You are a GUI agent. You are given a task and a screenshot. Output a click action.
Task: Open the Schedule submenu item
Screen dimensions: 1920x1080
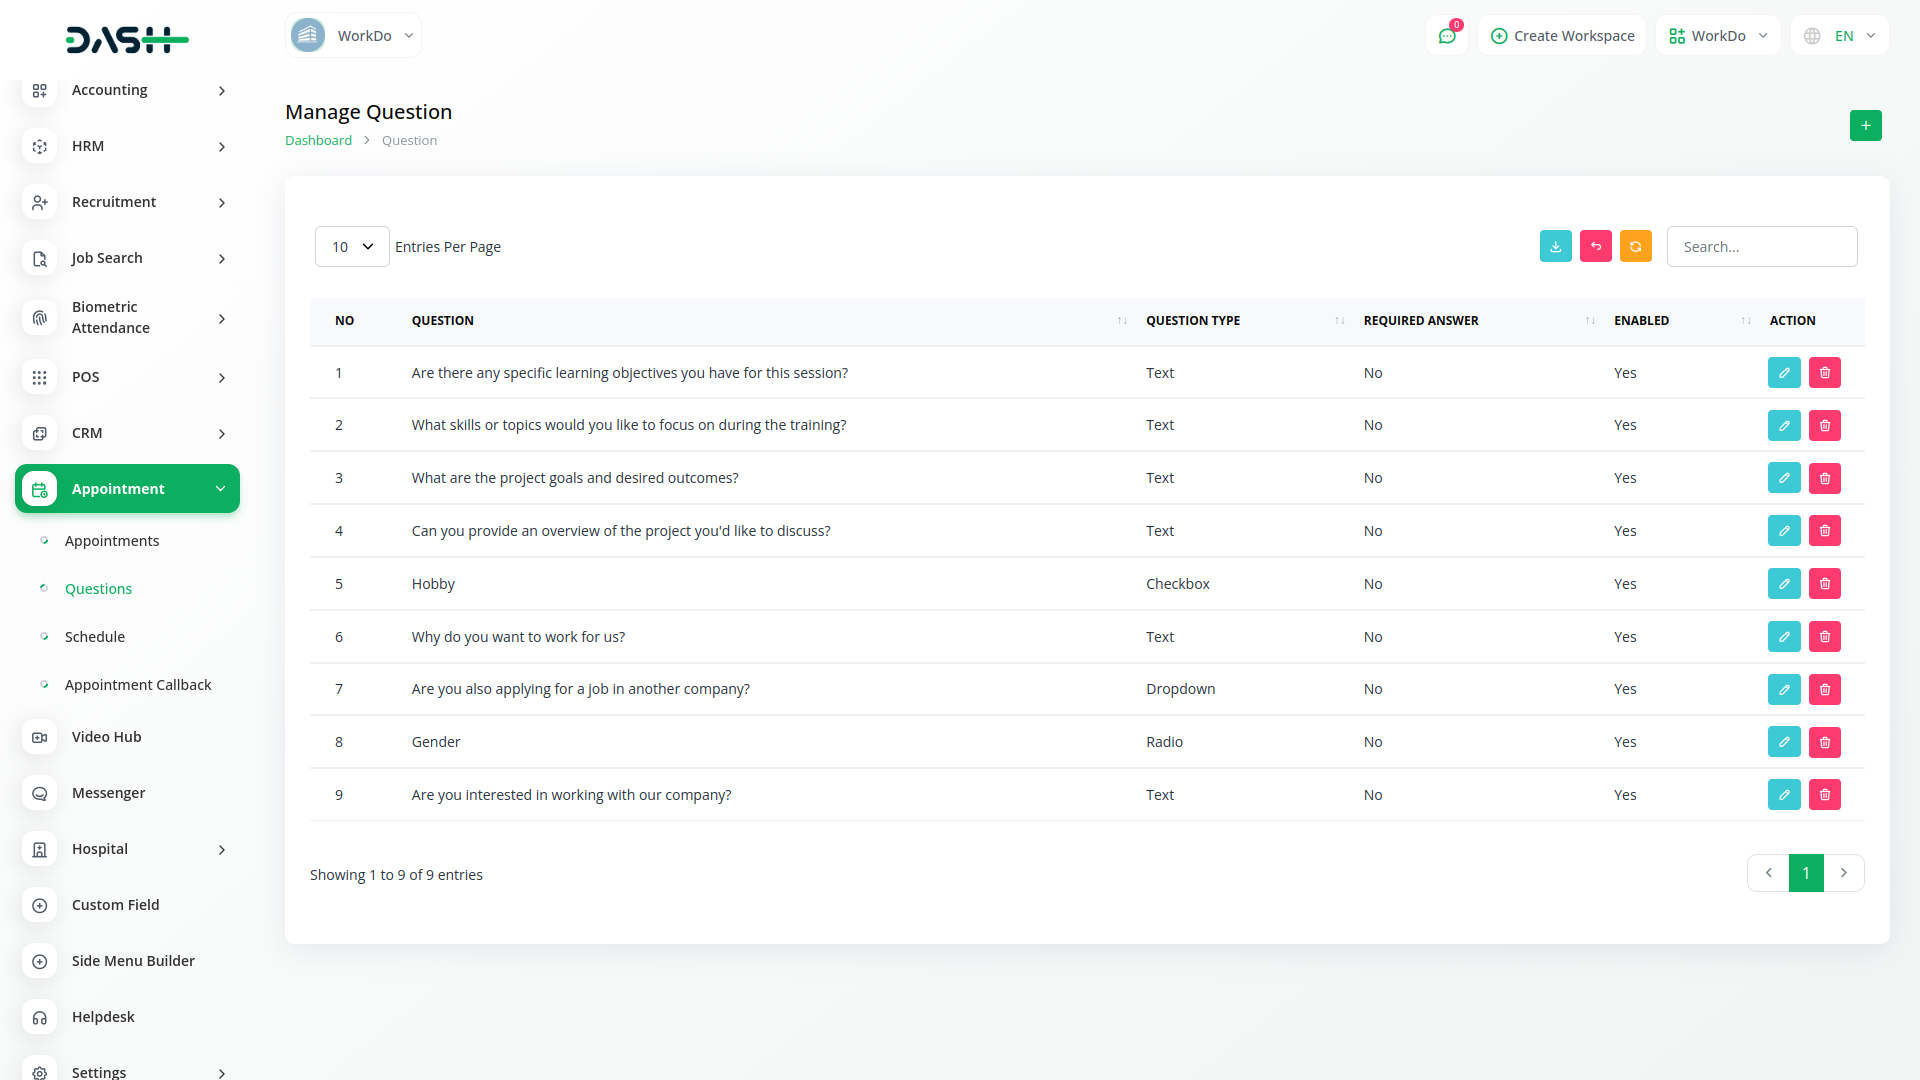95,637
